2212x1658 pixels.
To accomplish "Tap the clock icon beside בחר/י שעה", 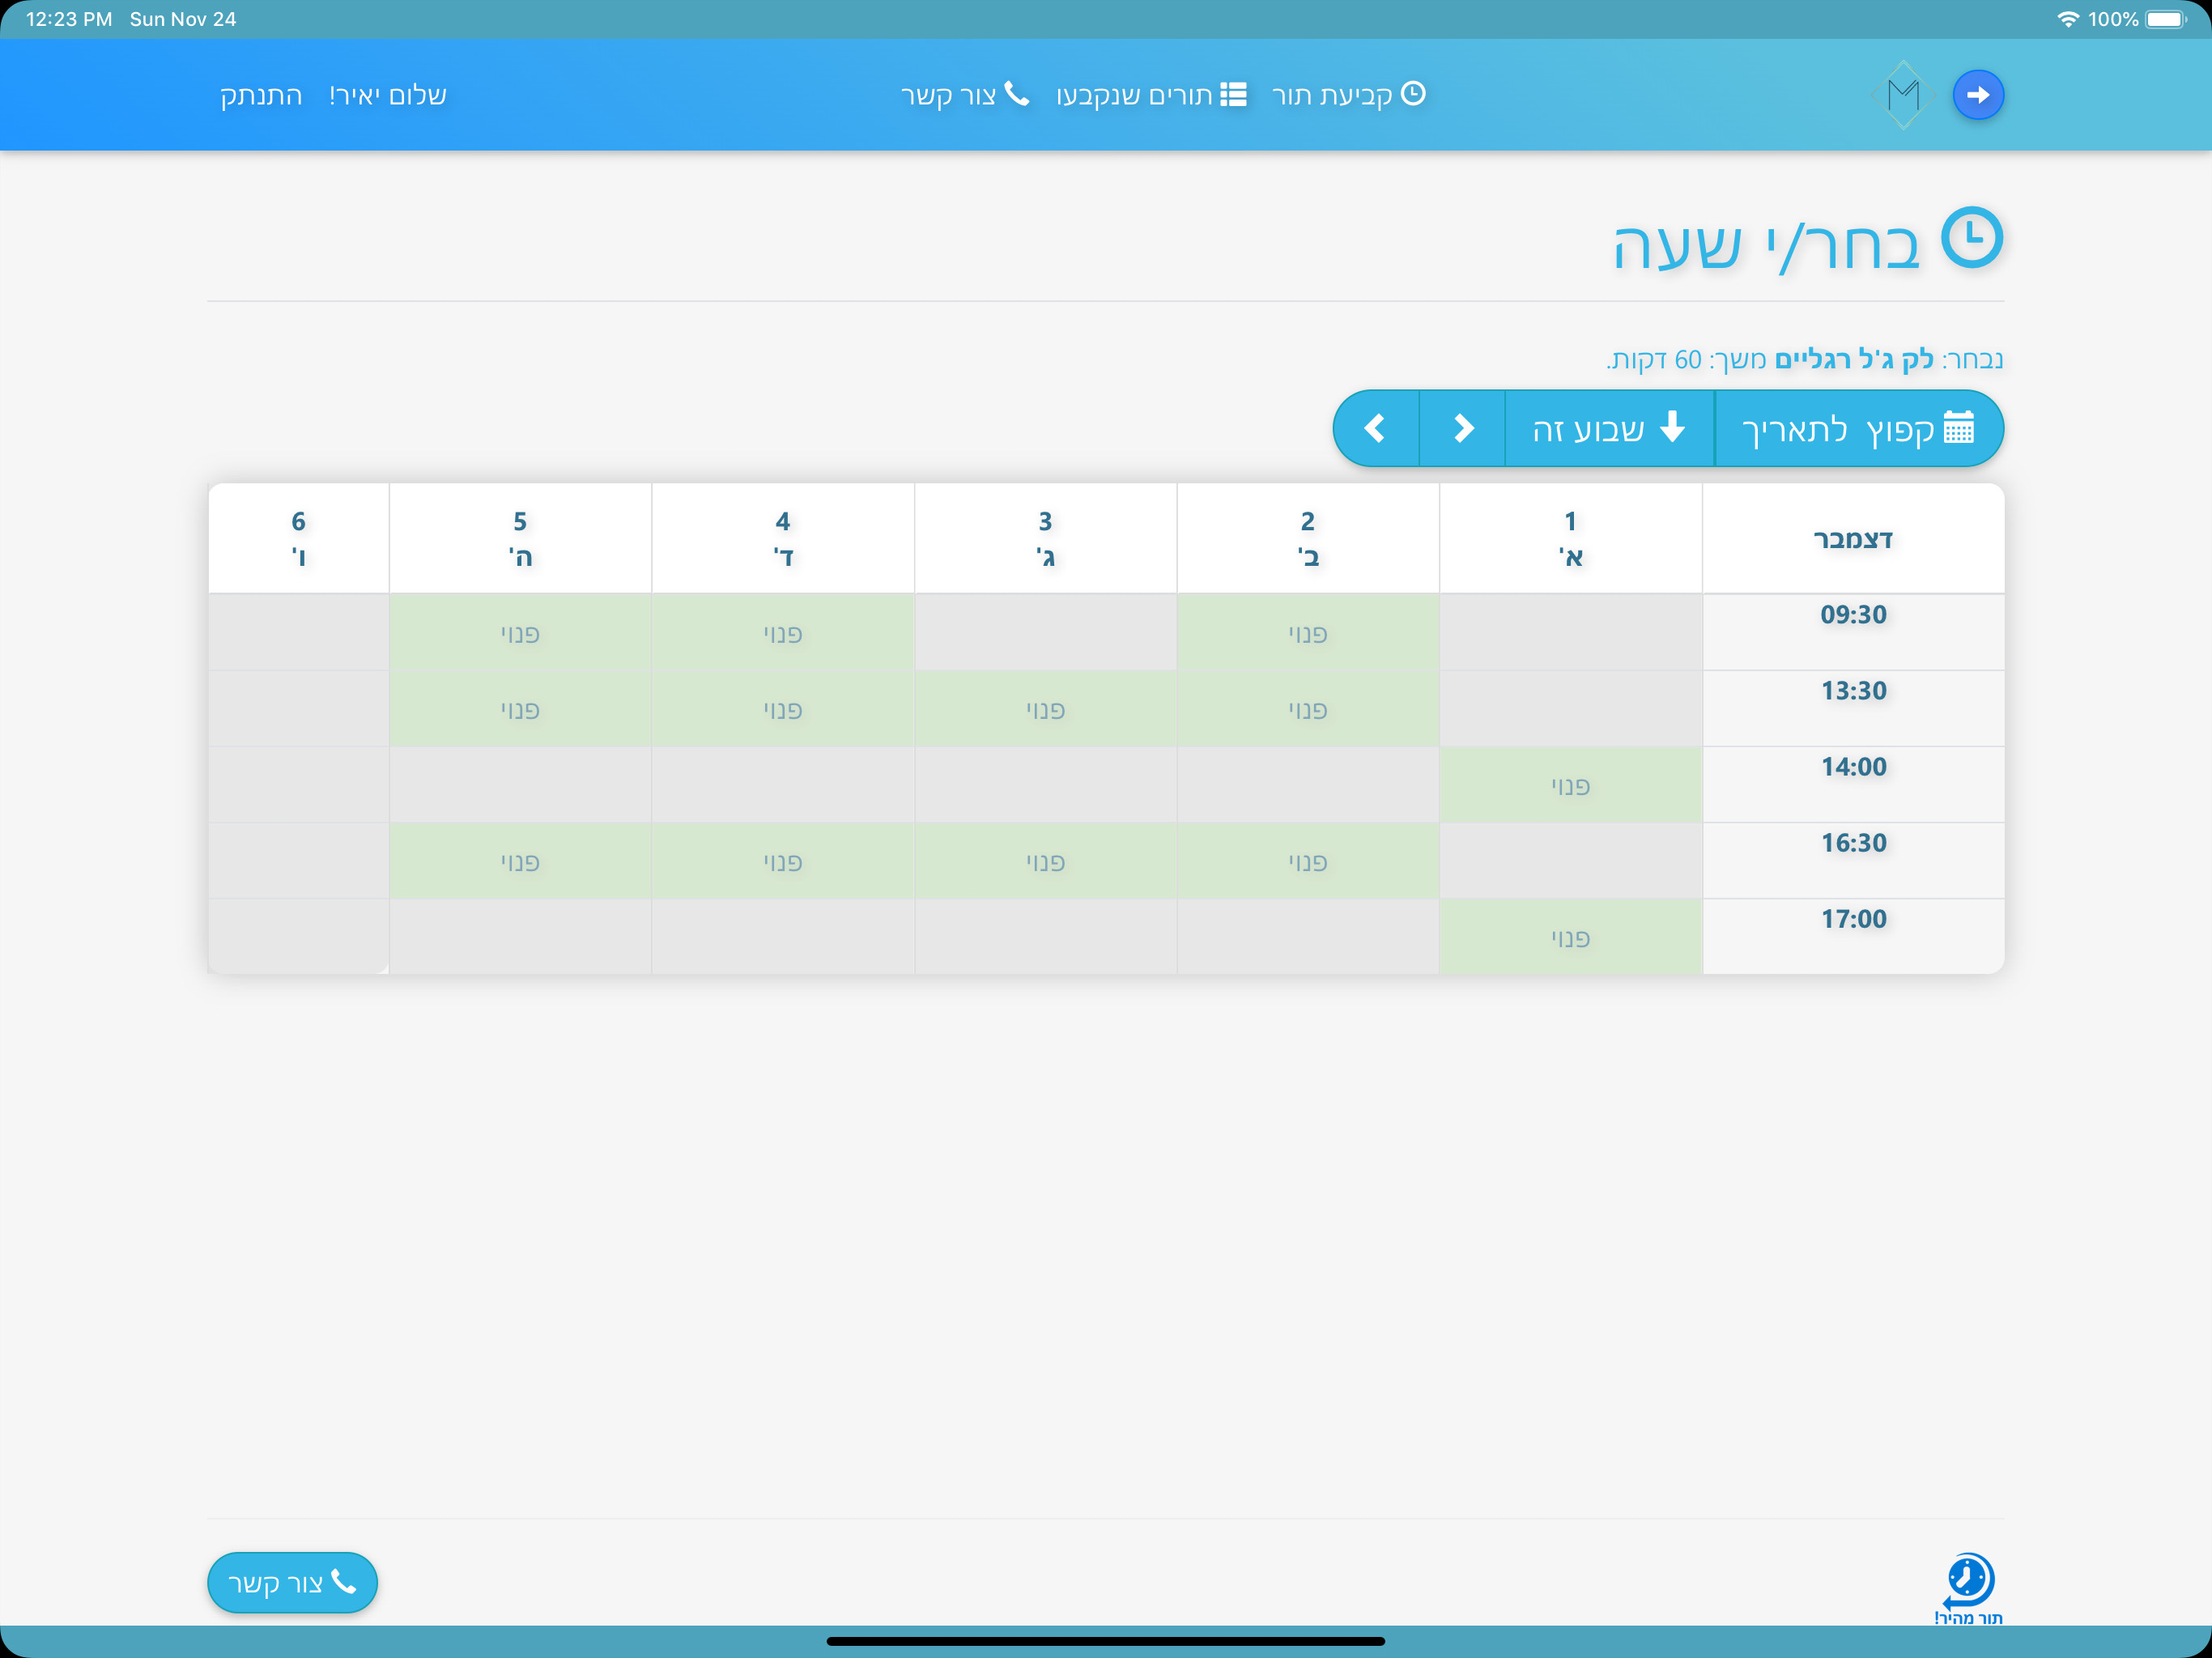I will coord(1972,238).
